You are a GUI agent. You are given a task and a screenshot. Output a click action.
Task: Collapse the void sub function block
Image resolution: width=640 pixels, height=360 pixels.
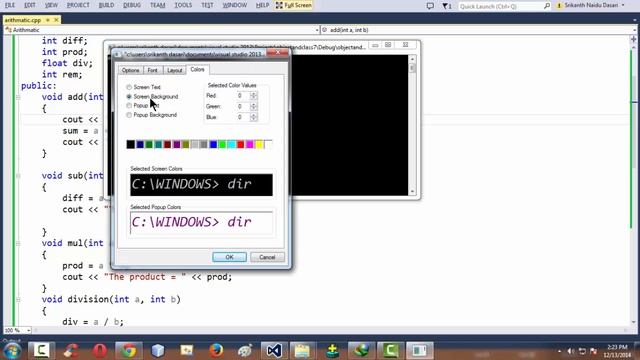(18, 176)
